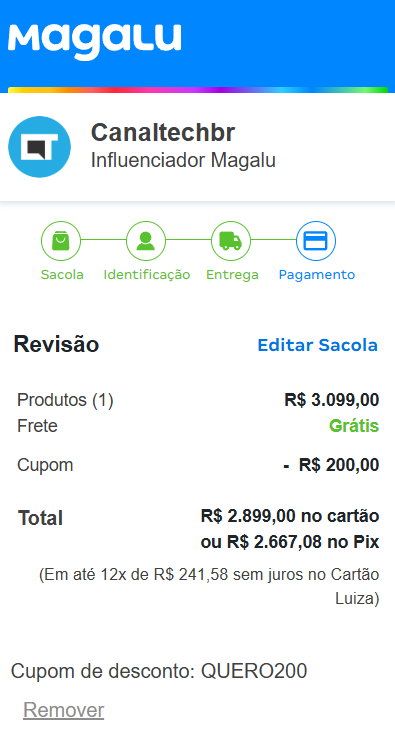Click the Canaltechbr influencer name
Viewport: 395px width, 741px height.
(163, 133)
